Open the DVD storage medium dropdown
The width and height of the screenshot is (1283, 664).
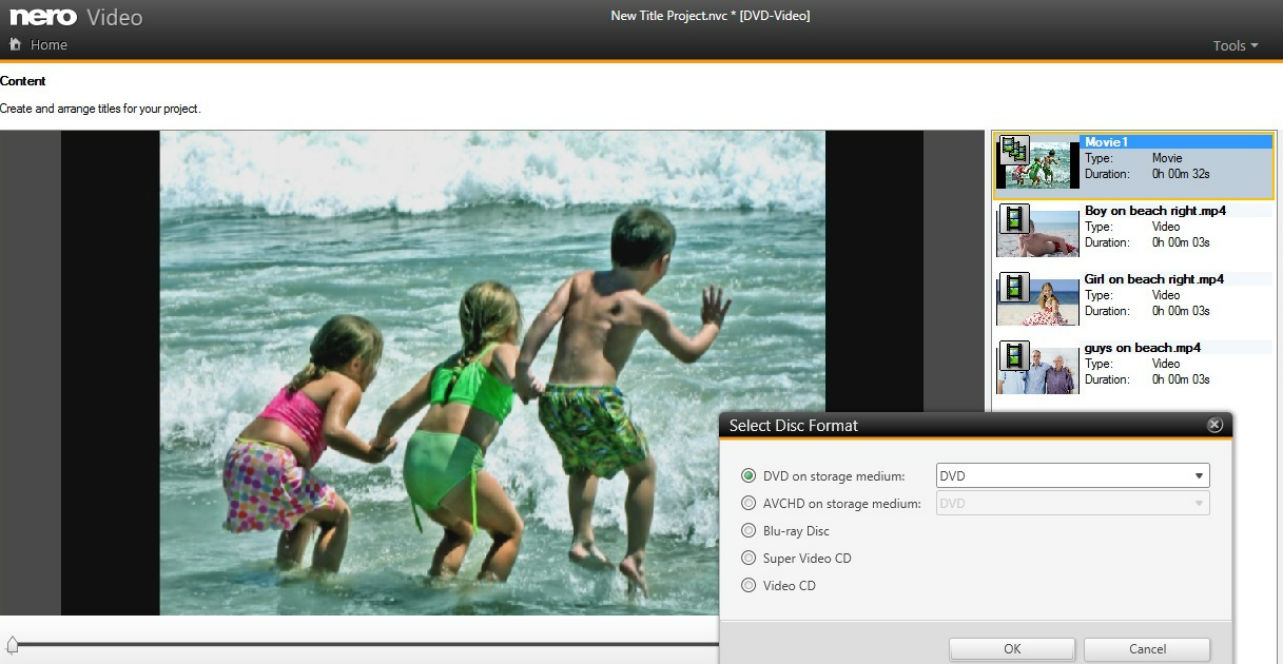[x=1072, y=476]
